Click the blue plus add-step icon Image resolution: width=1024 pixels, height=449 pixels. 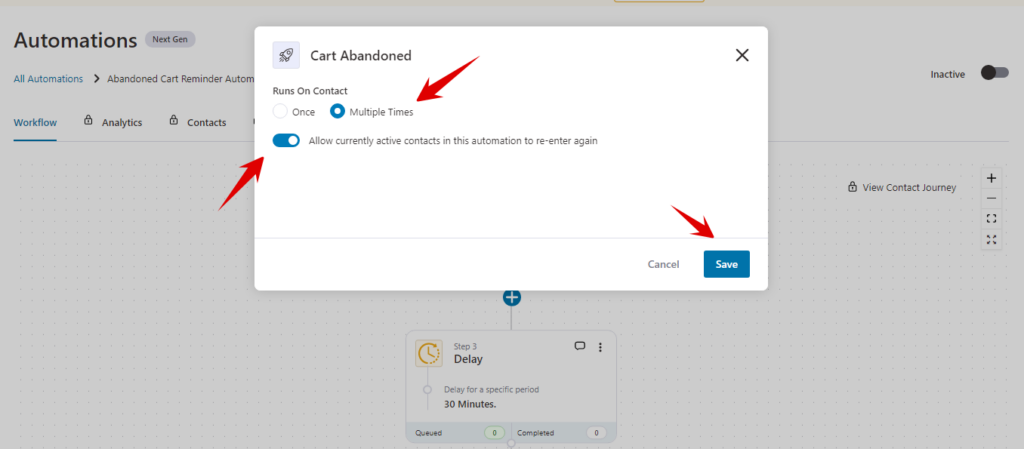[511, 297]
